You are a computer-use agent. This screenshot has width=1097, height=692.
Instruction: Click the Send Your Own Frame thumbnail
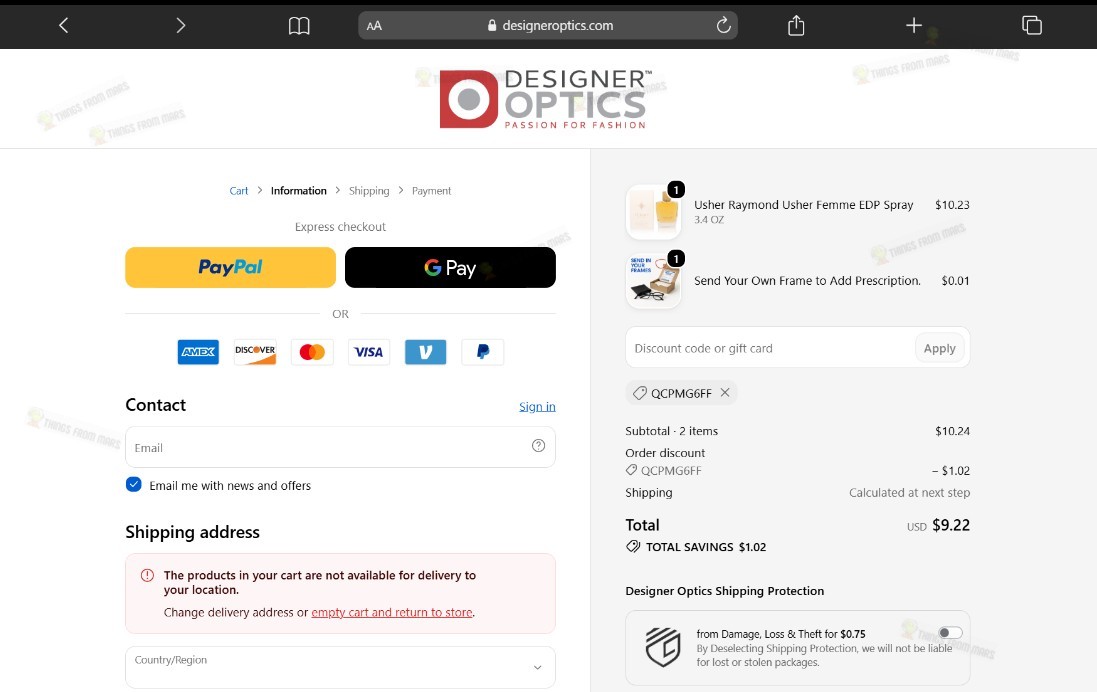[653, 281]
